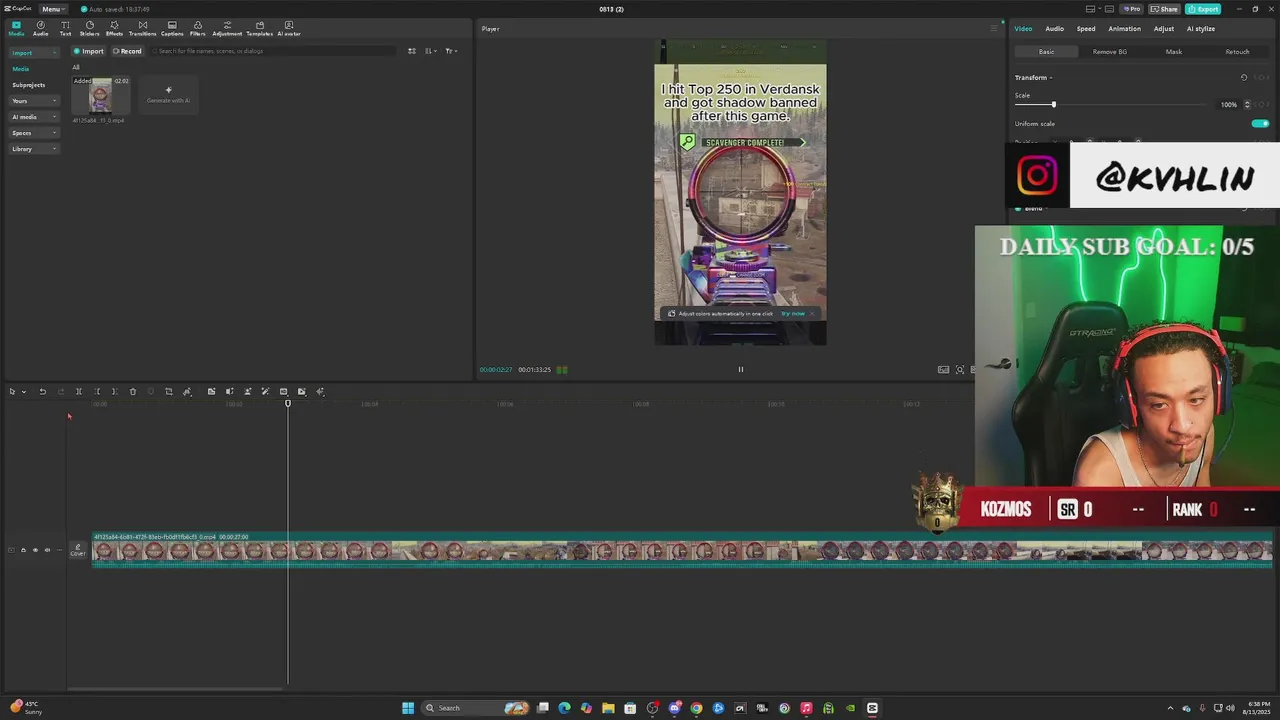Click the Split clip icon in timeline toolbar

(78, 391)
